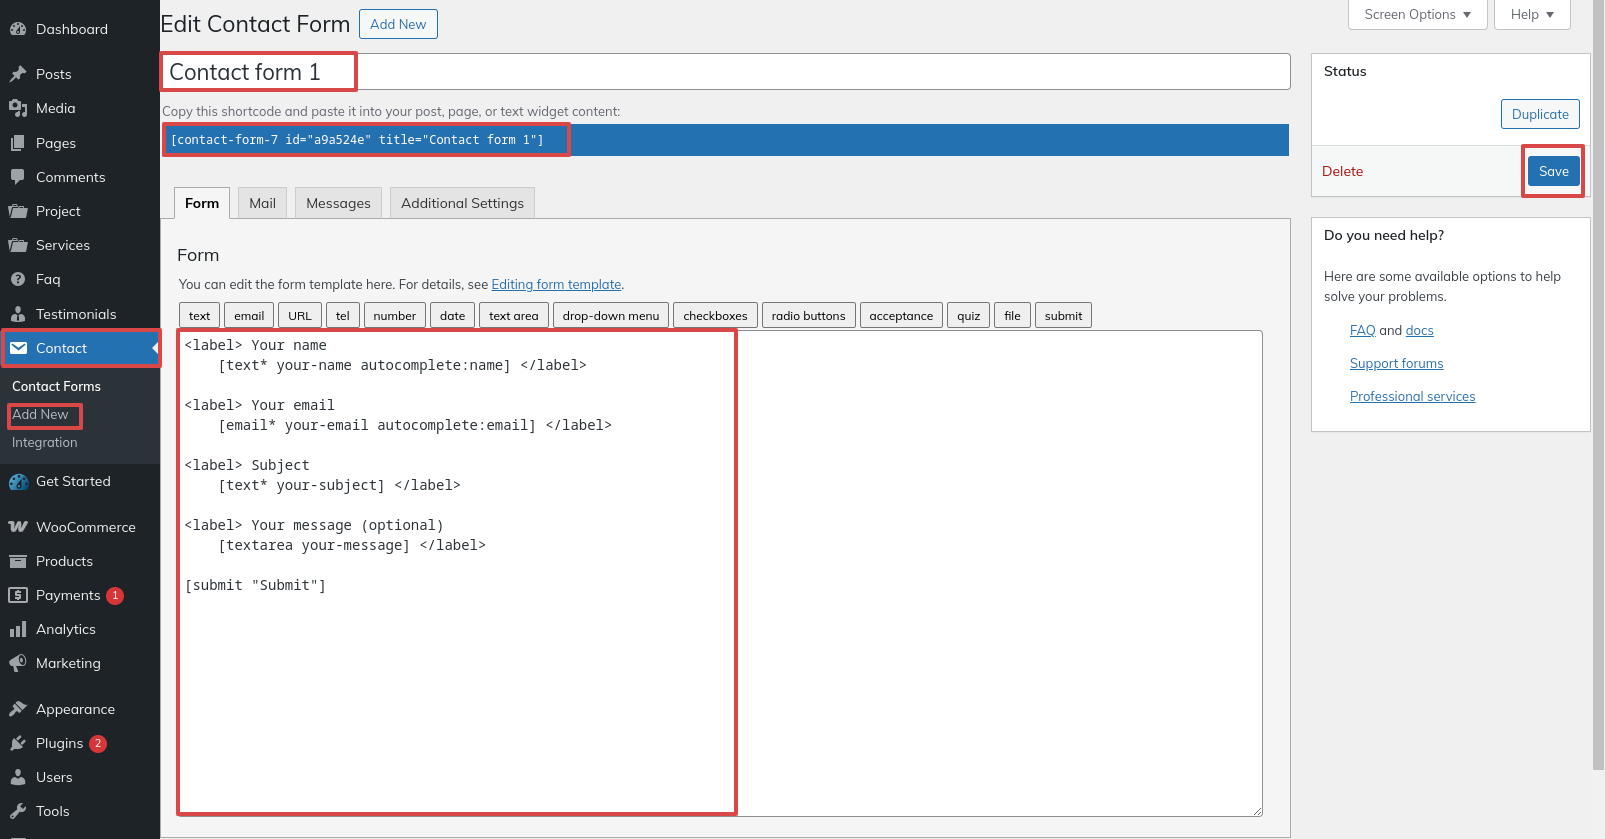Click the Contact form 1 title field

tap(726, 72)
